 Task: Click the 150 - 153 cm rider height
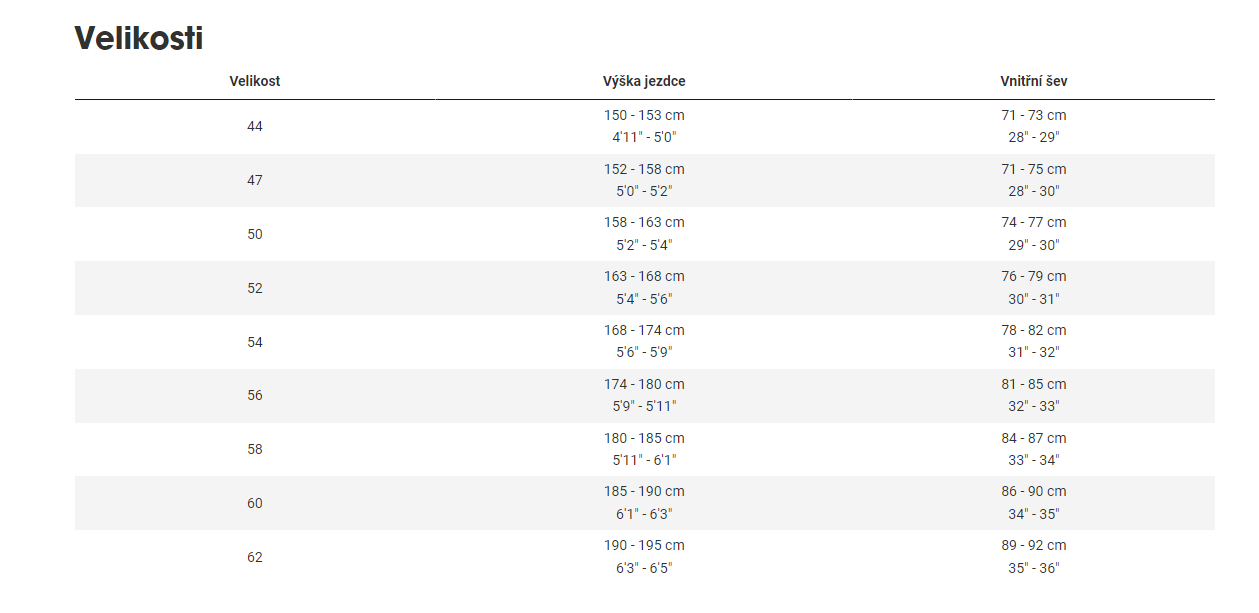point(644,116)
